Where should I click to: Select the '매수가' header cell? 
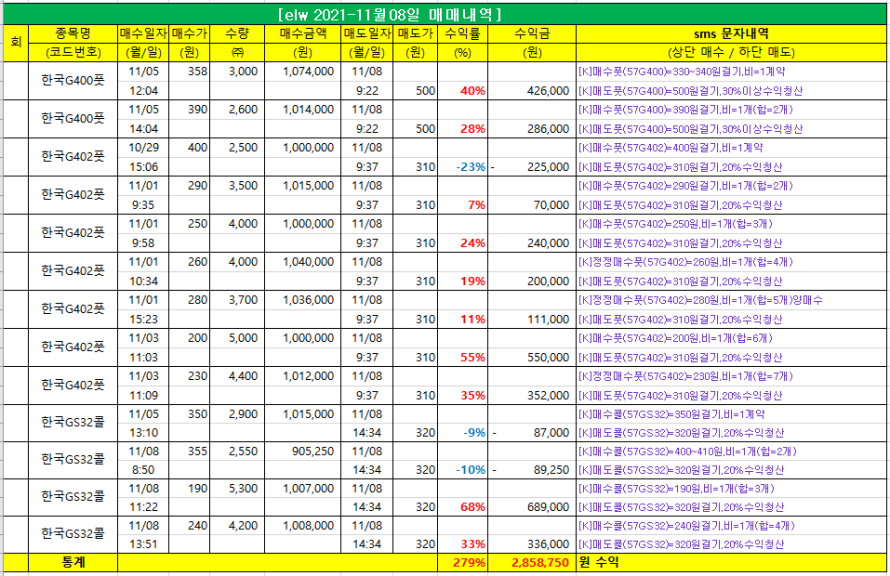[x=190, y=33]
